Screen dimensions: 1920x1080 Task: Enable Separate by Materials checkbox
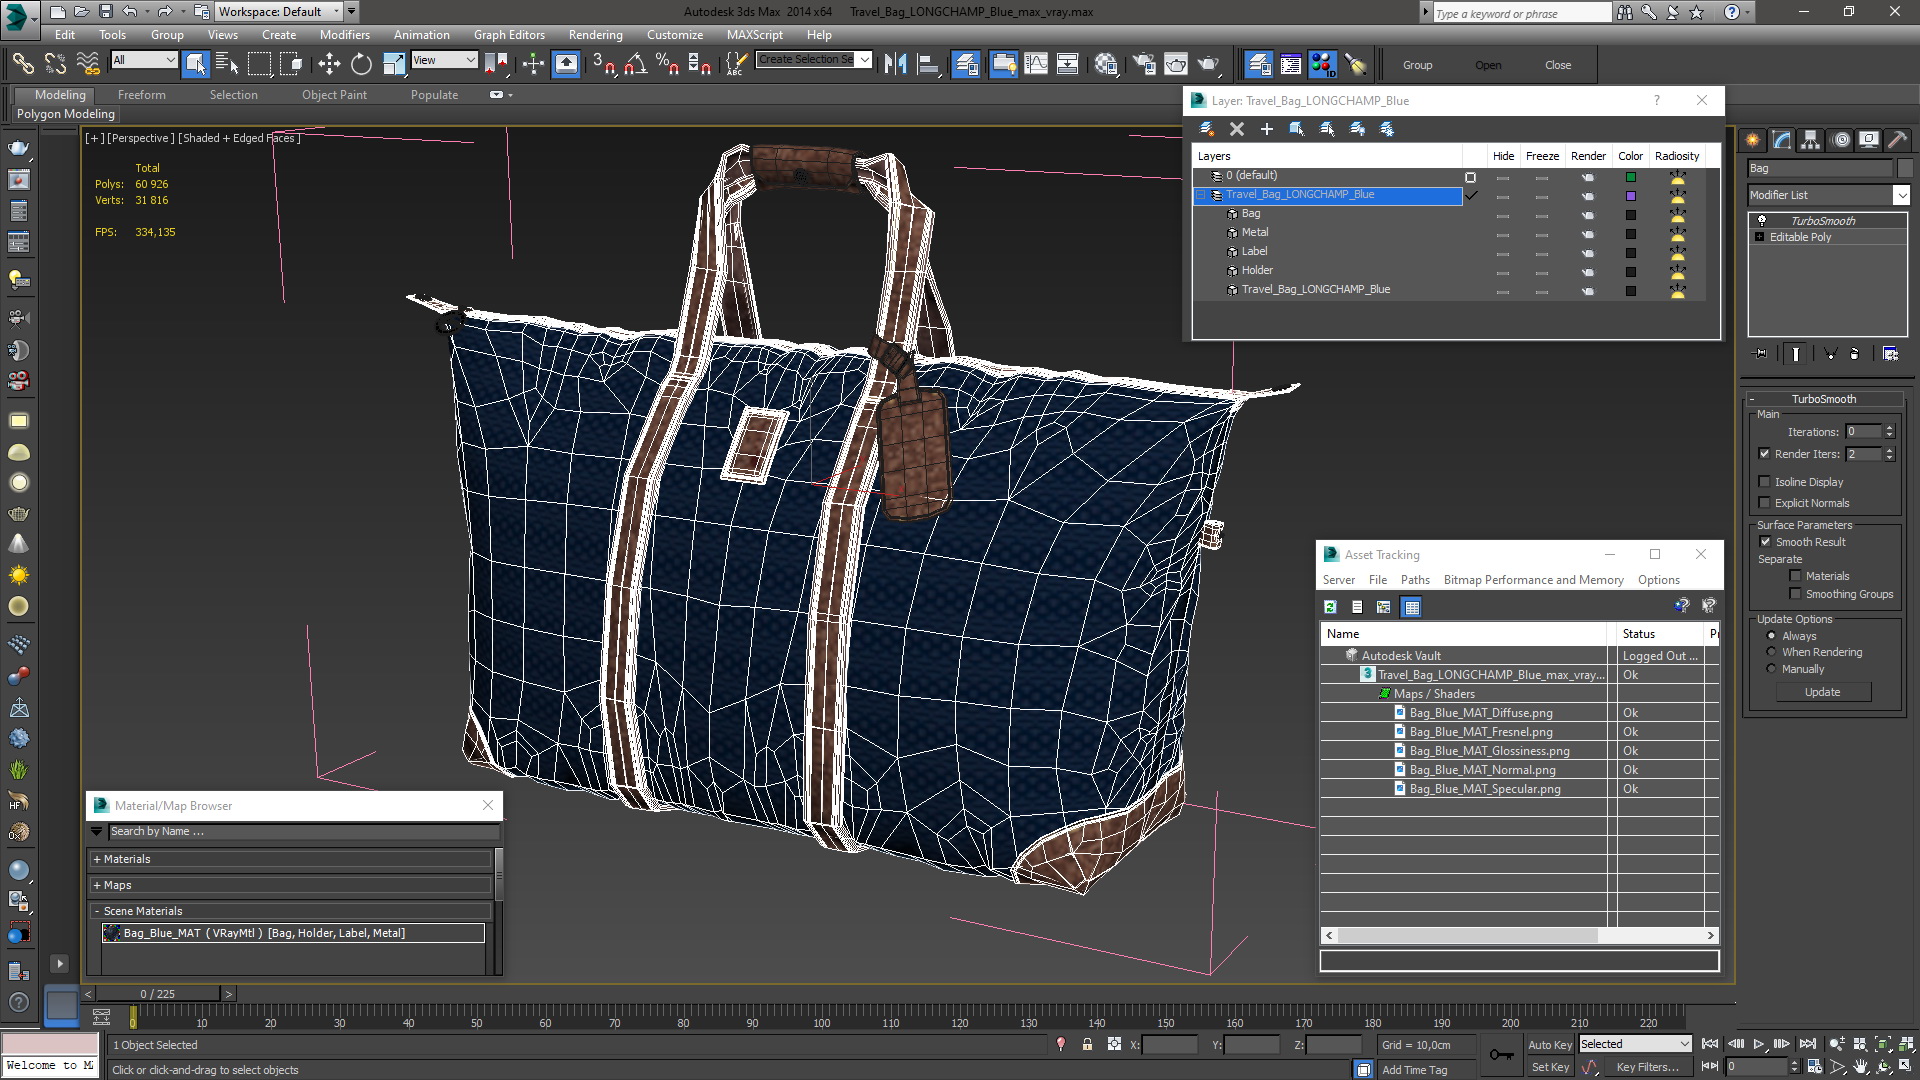point(1795,576)
